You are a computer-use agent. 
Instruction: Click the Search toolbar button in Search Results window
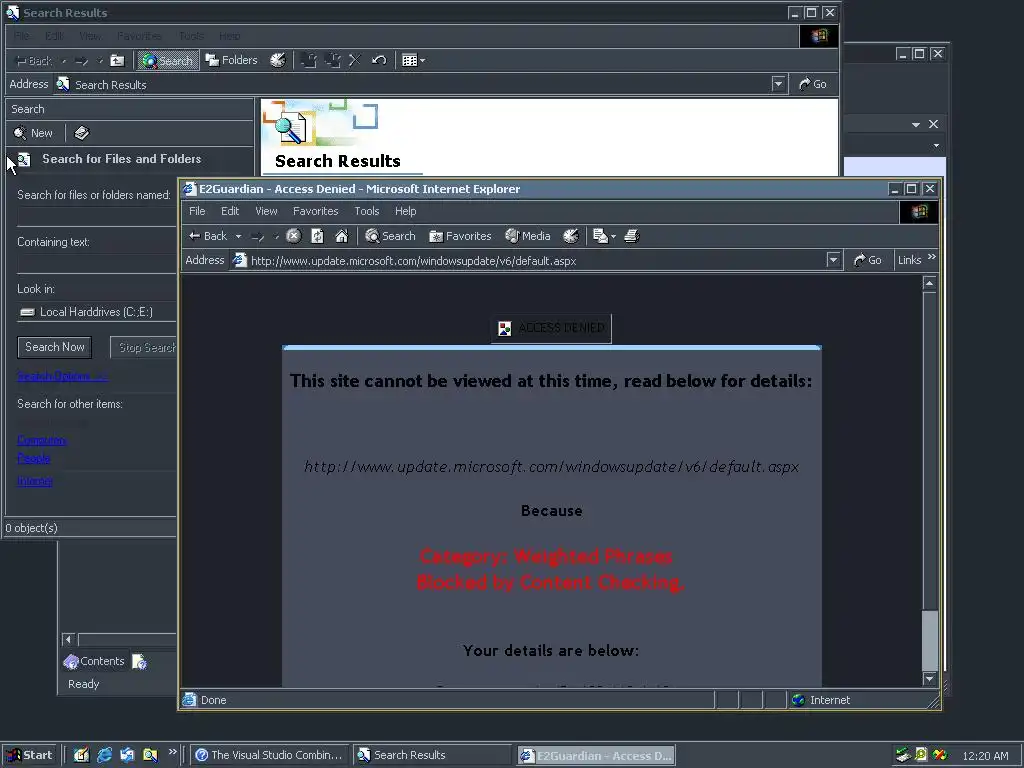pyautogui.click(x=167, y=61)
